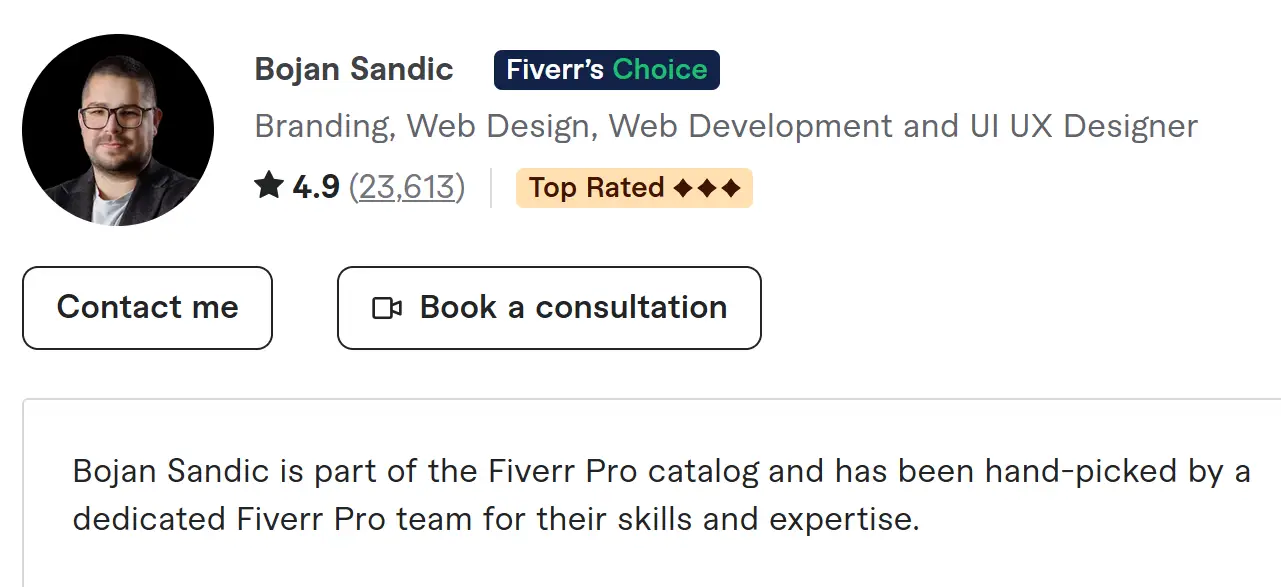Open Bojan Sandic's profile photo

click(x=118, y=130)
